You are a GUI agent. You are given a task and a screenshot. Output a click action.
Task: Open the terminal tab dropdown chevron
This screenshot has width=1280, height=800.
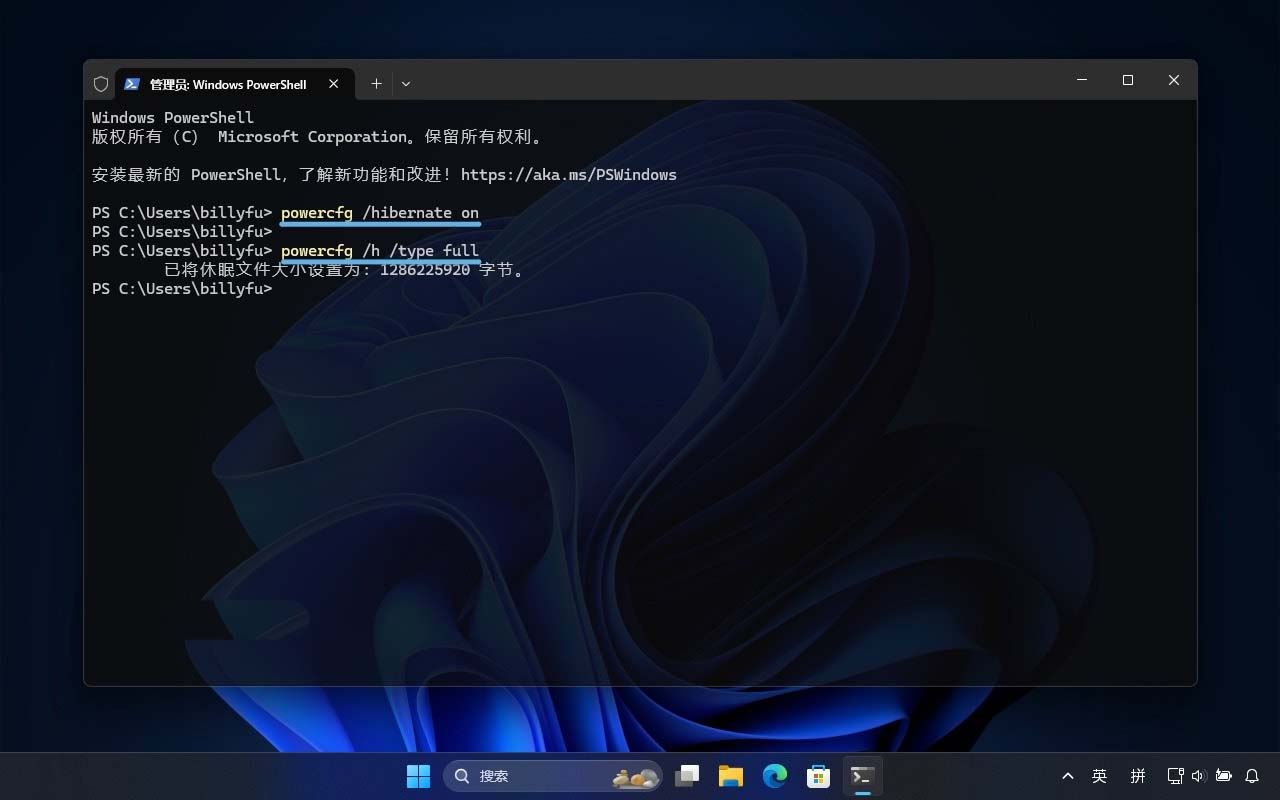405,84
